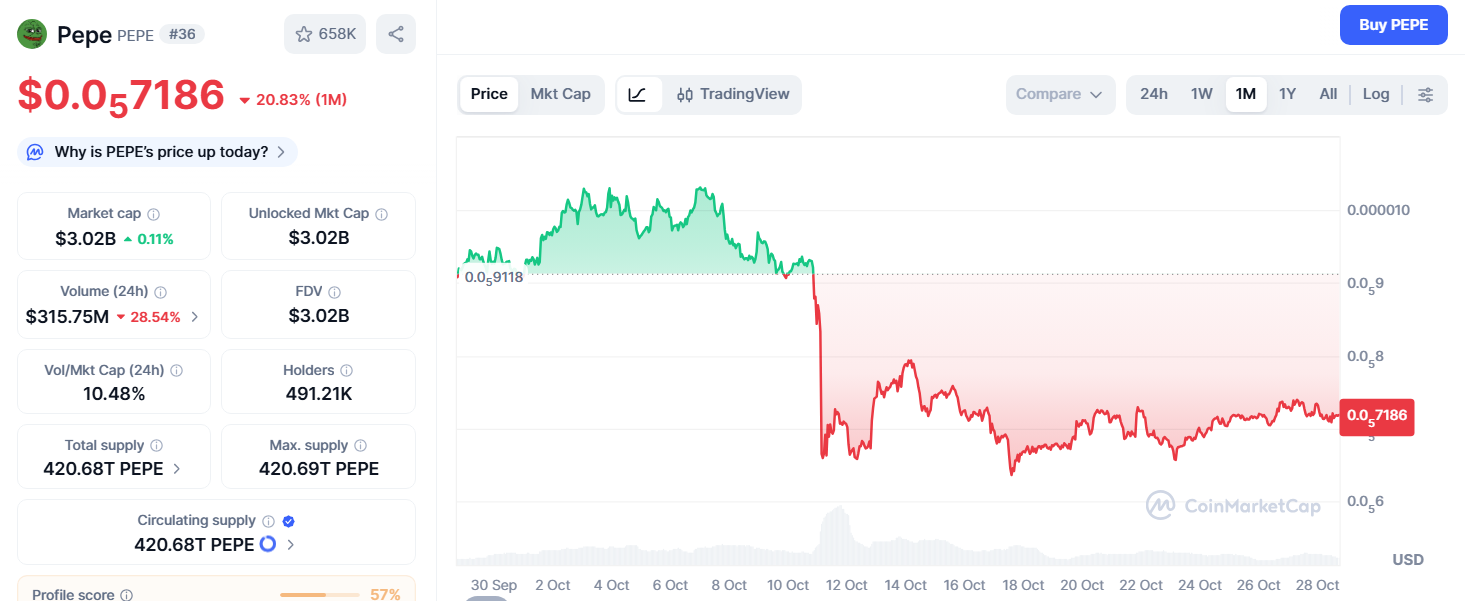
Task: Switch chart view to Mkt Cap
Action: click(561, 94)
